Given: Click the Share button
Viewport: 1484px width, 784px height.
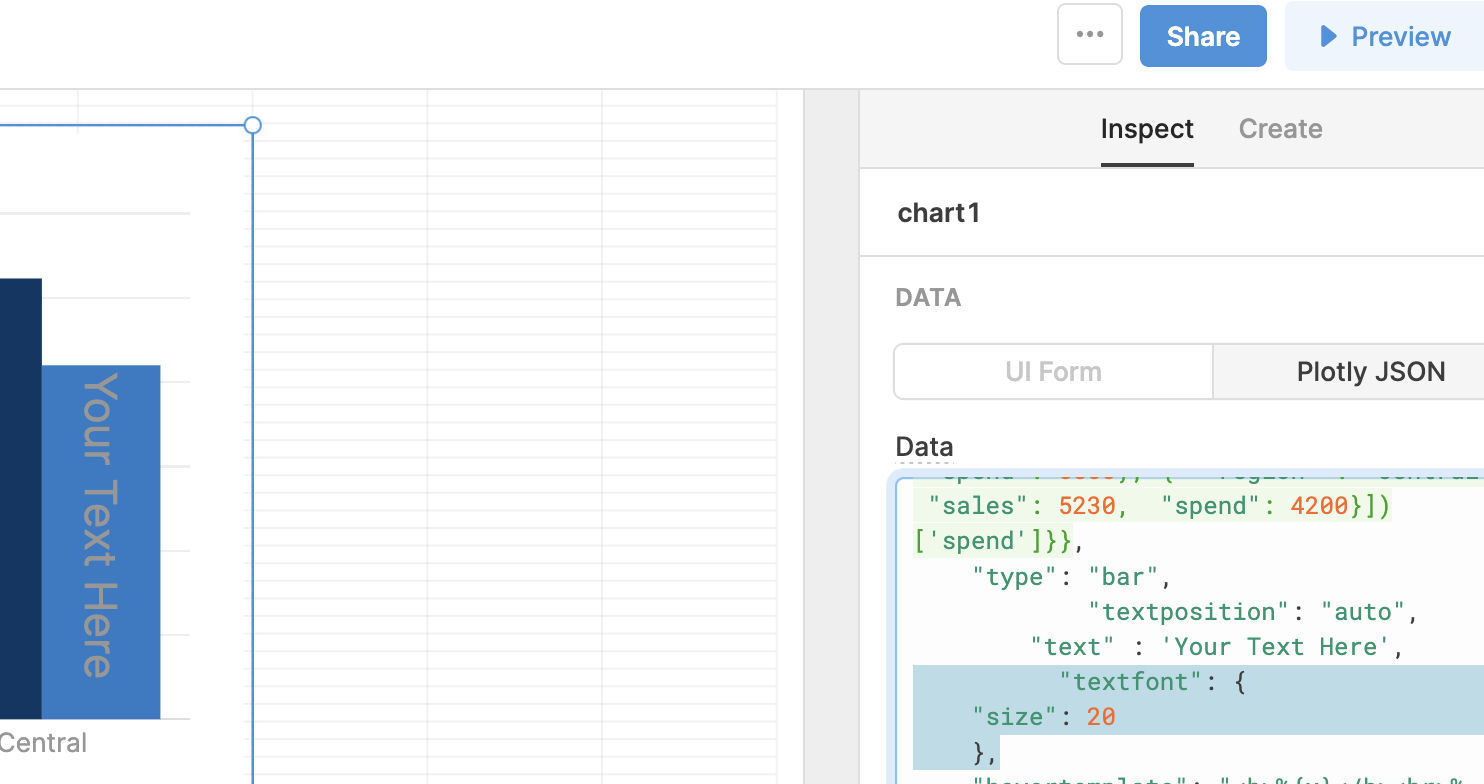Looking at the screenshot, I should tap(1202, 35).
